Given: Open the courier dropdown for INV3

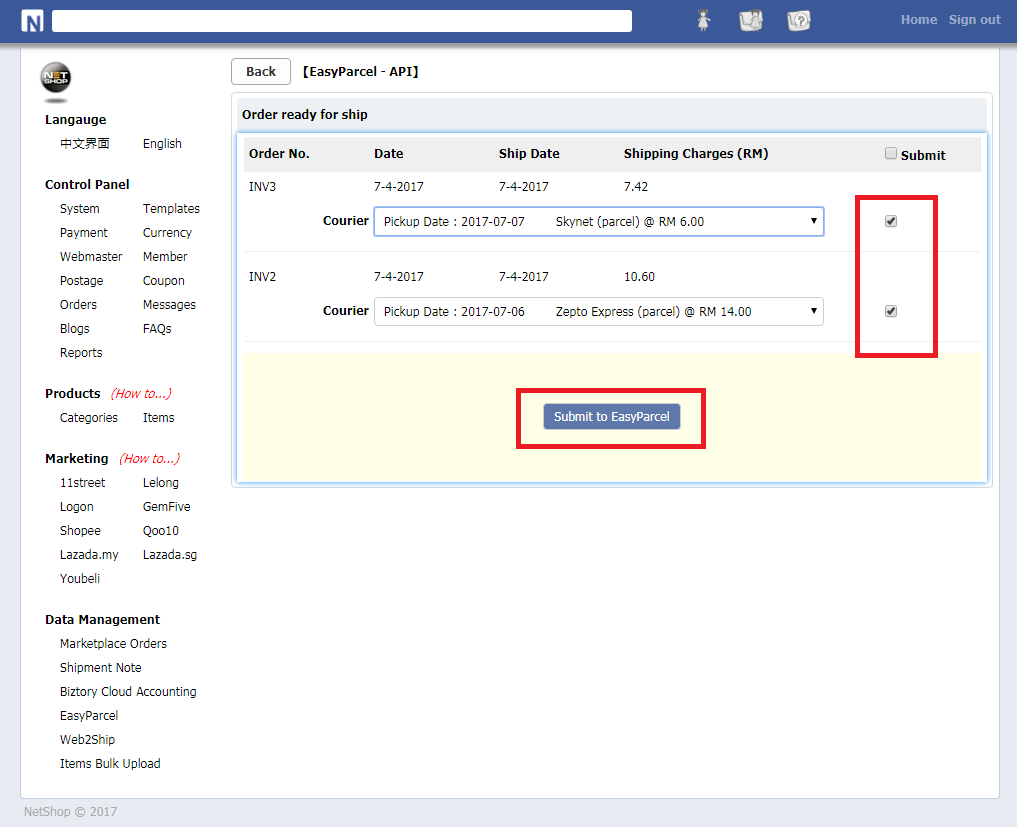Looking at the screenshot, I should [x=599, y=222].
